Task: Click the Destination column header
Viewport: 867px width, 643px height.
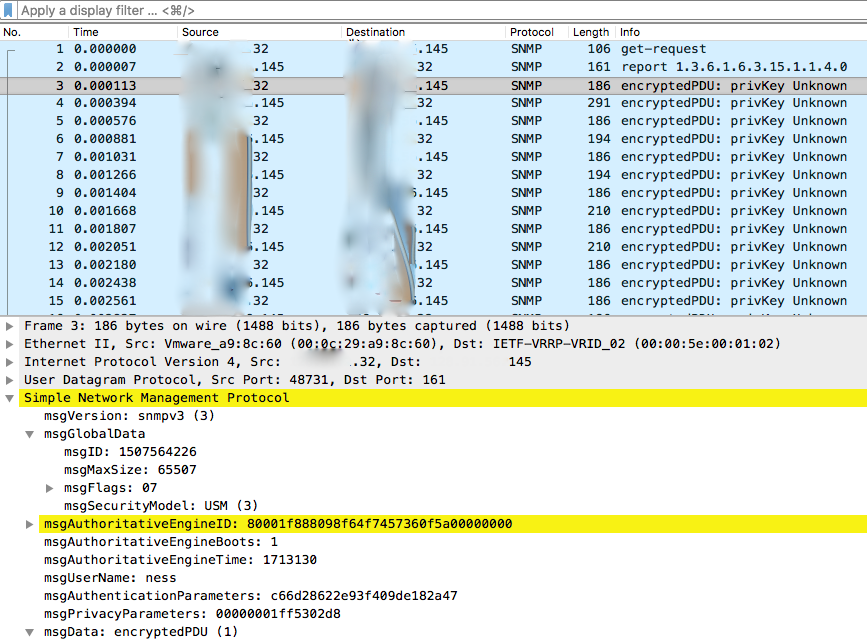Action: point(375,31)
